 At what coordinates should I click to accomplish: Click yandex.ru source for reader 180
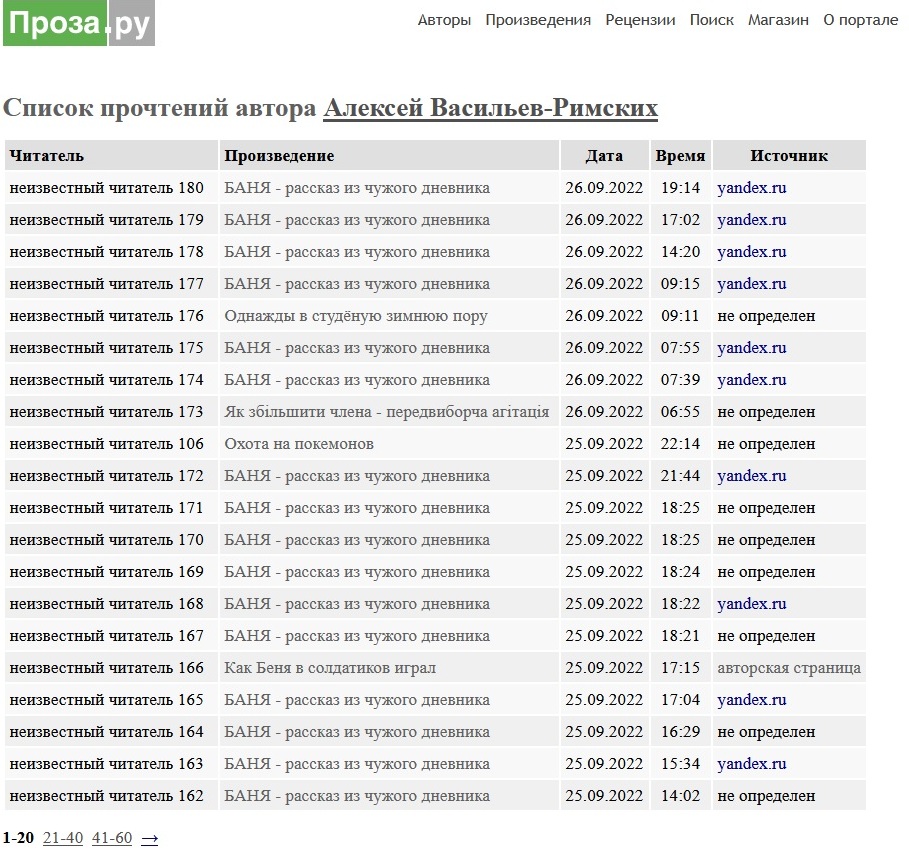click(x=751, y=188)
